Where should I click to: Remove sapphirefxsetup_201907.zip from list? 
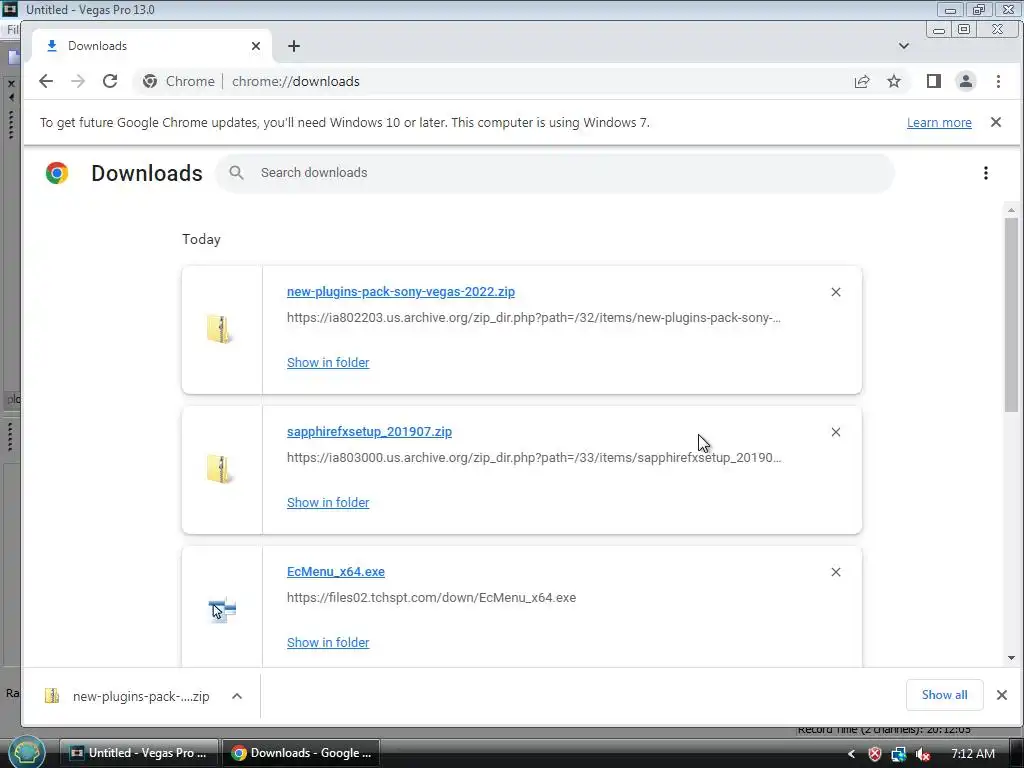(x=836, y=432)
